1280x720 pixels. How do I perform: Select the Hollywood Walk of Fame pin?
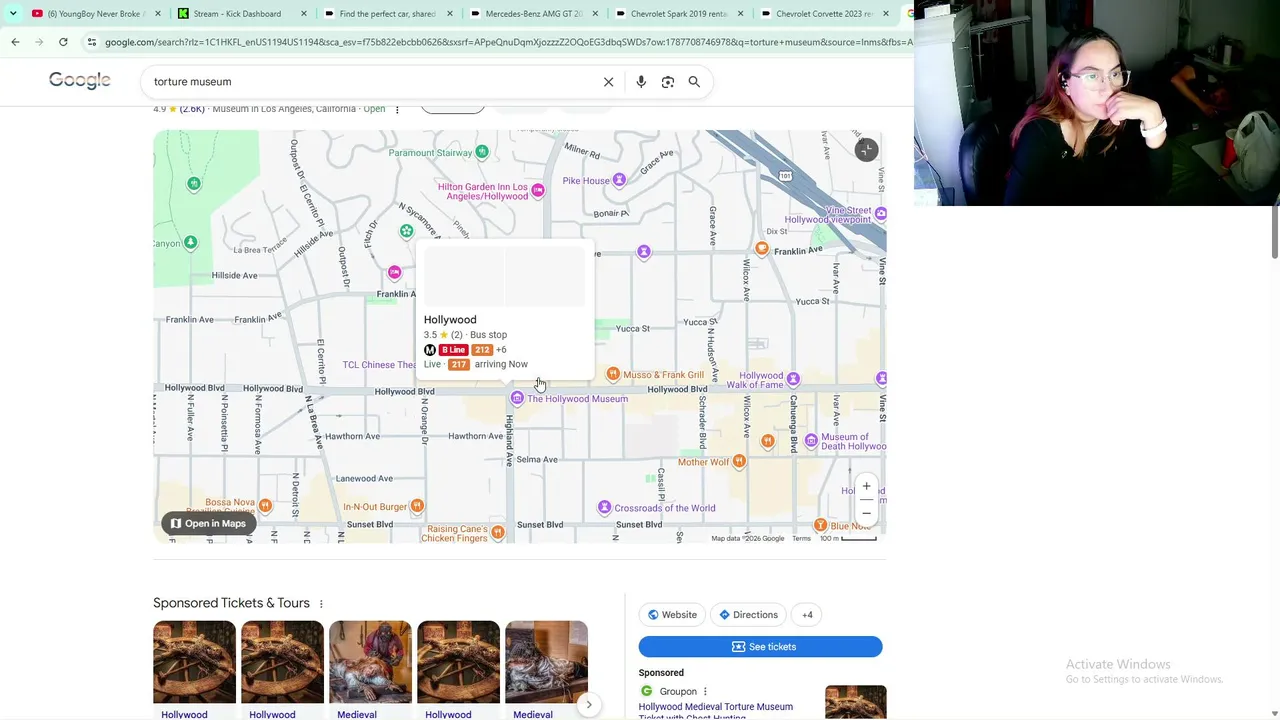pyautogui.click(x=793, y=379)
